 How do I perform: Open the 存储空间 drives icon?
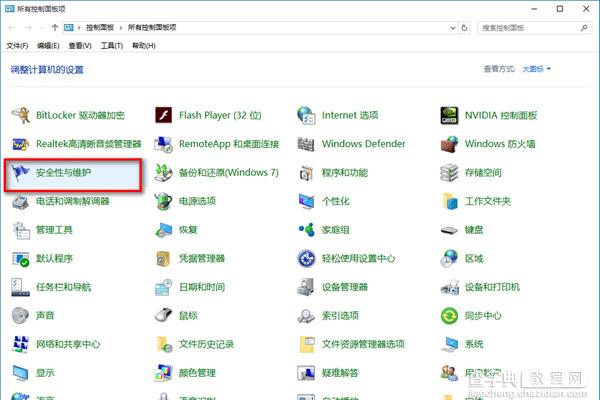coord(449,173)
